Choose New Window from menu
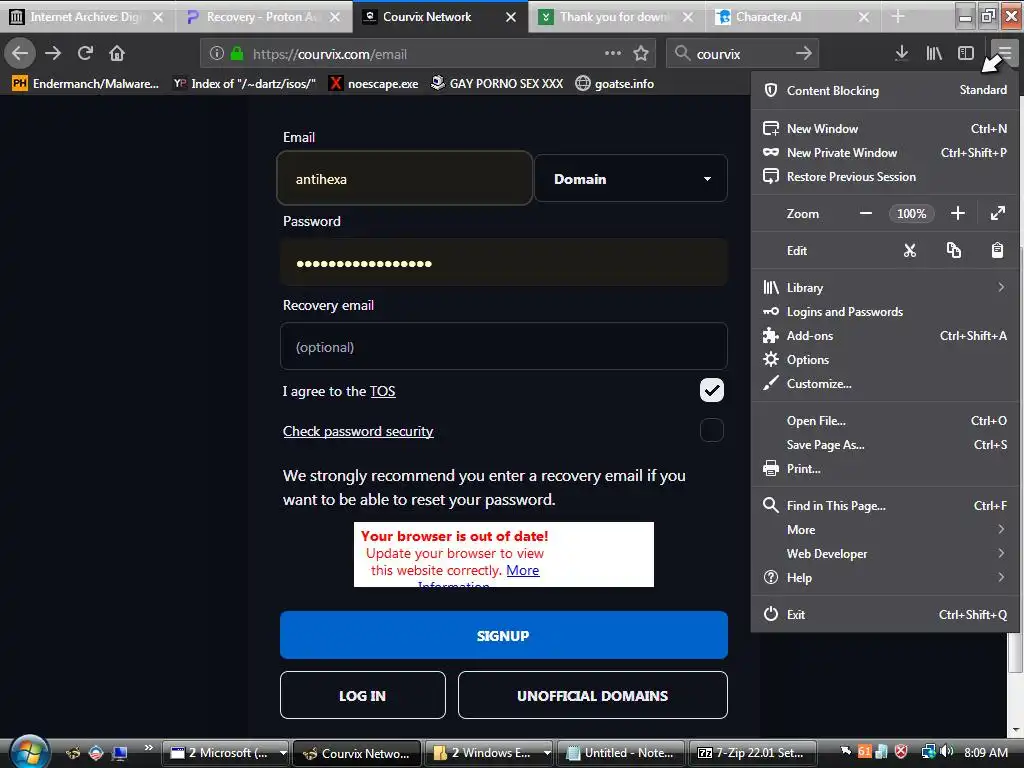This screenshot has width=1024, height=768. point(885,129)
